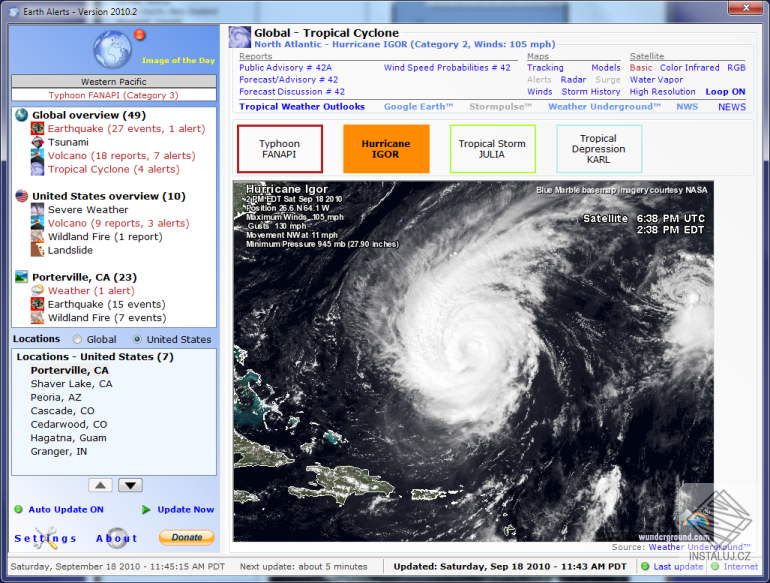Screen dimensions: 770x583
Task: Open Settings
Action: pyautogui.click(x=46, y=538)
